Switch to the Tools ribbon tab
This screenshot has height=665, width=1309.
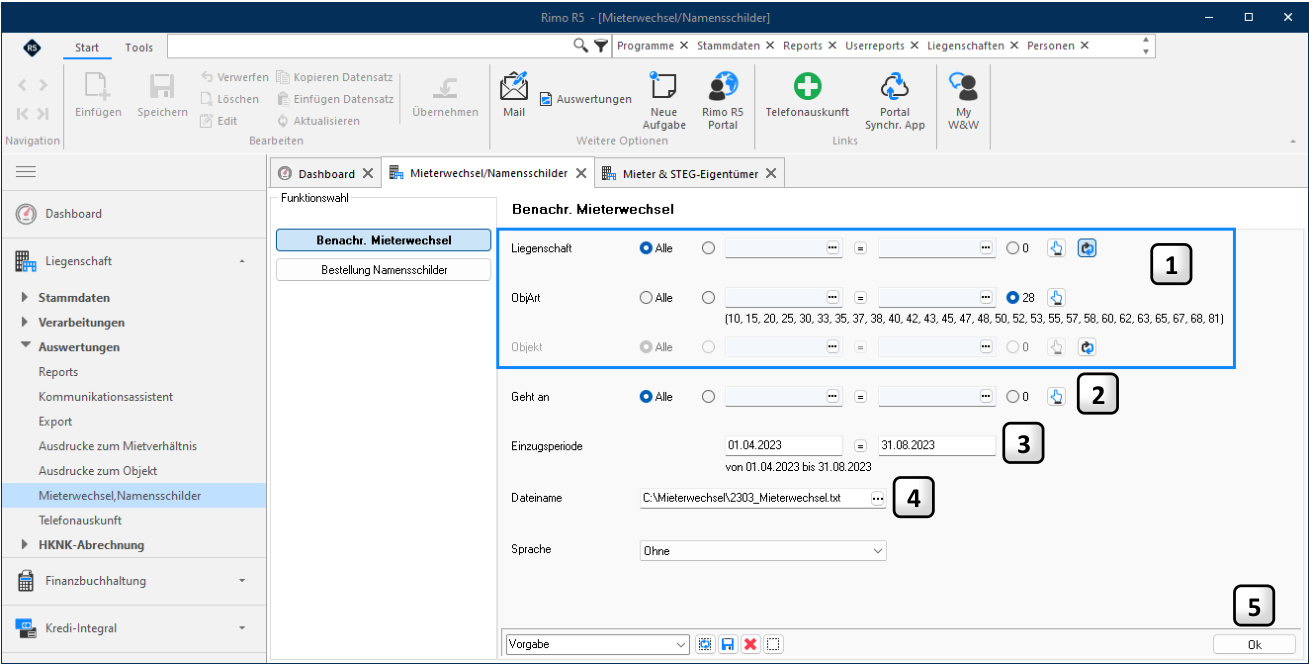point(139,47)
